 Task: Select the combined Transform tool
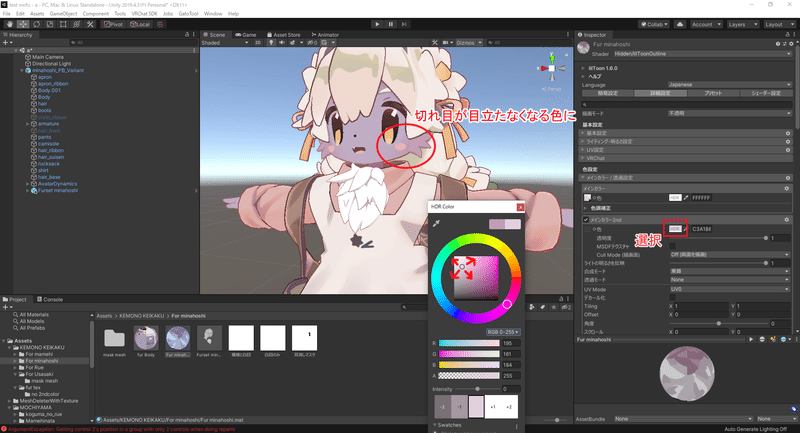click(76, 24)
